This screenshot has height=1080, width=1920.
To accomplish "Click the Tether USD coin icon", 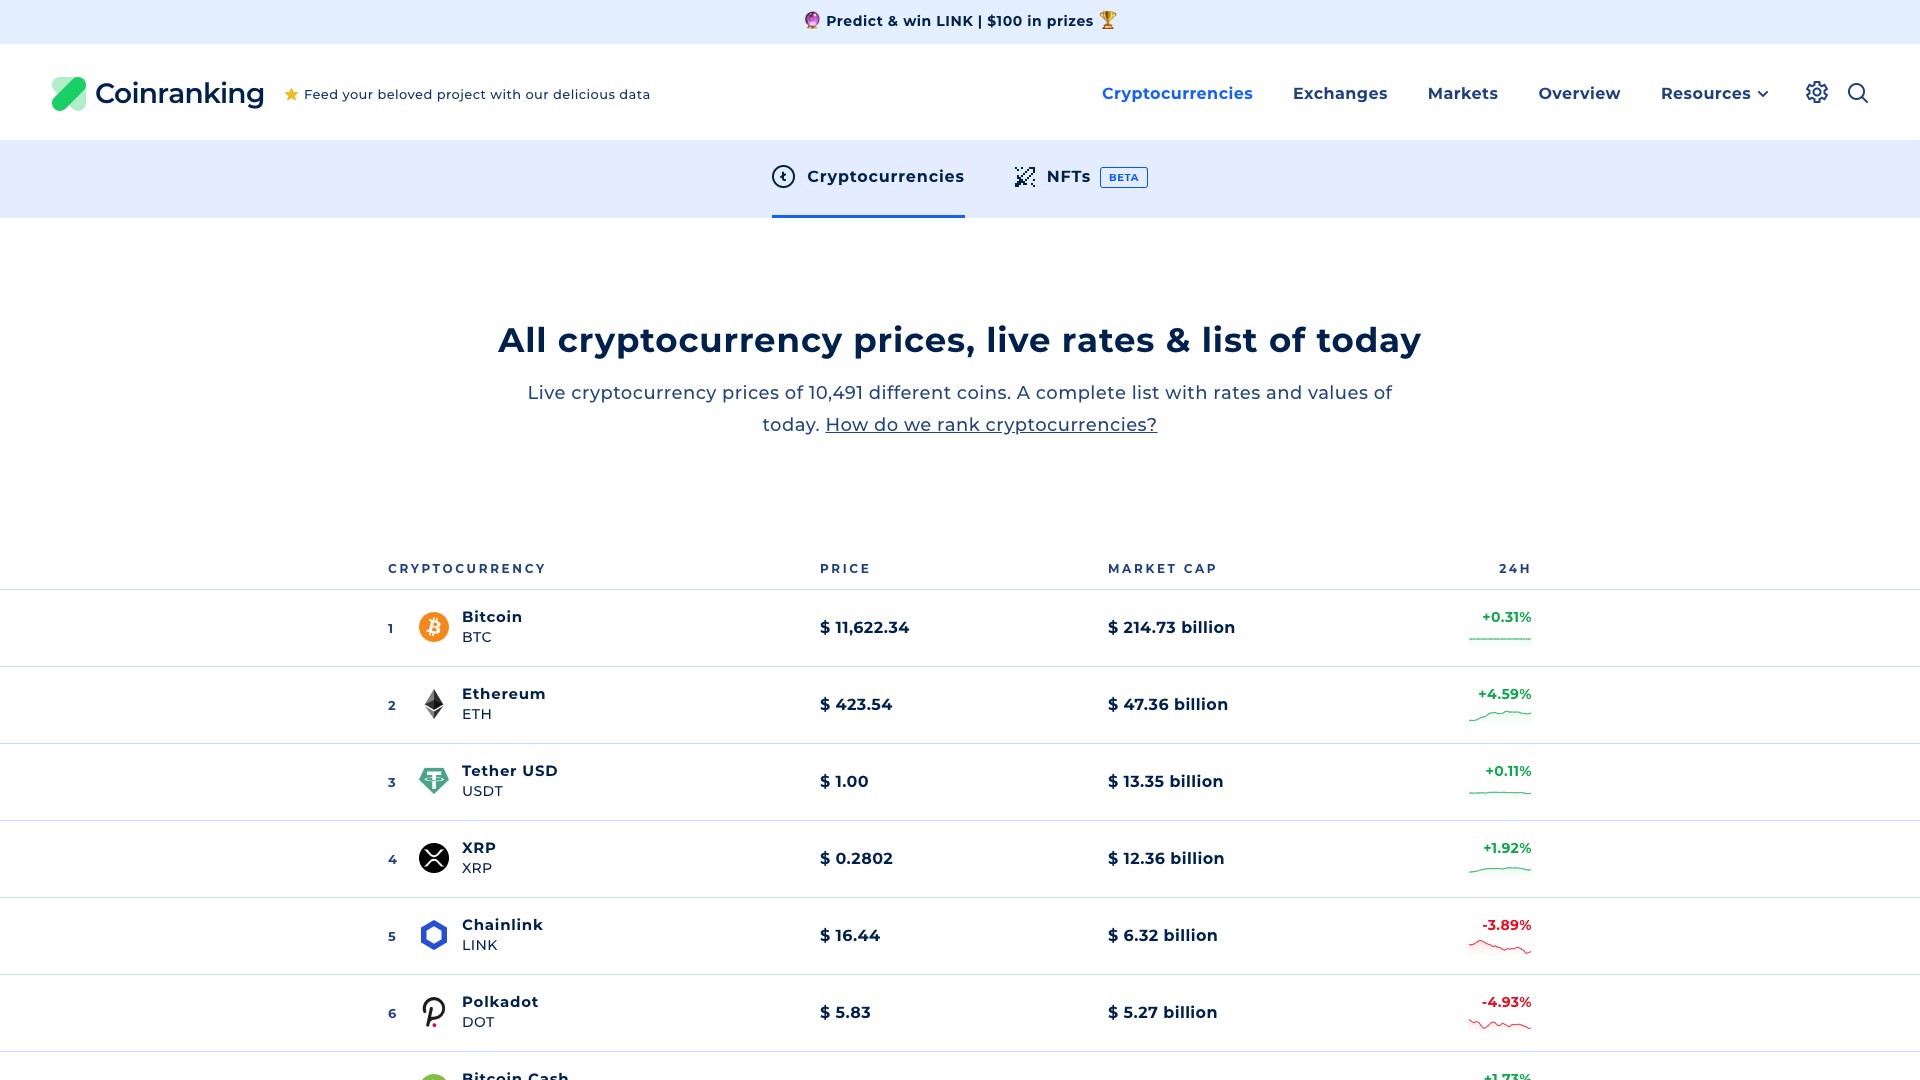I will click(433, 781).
